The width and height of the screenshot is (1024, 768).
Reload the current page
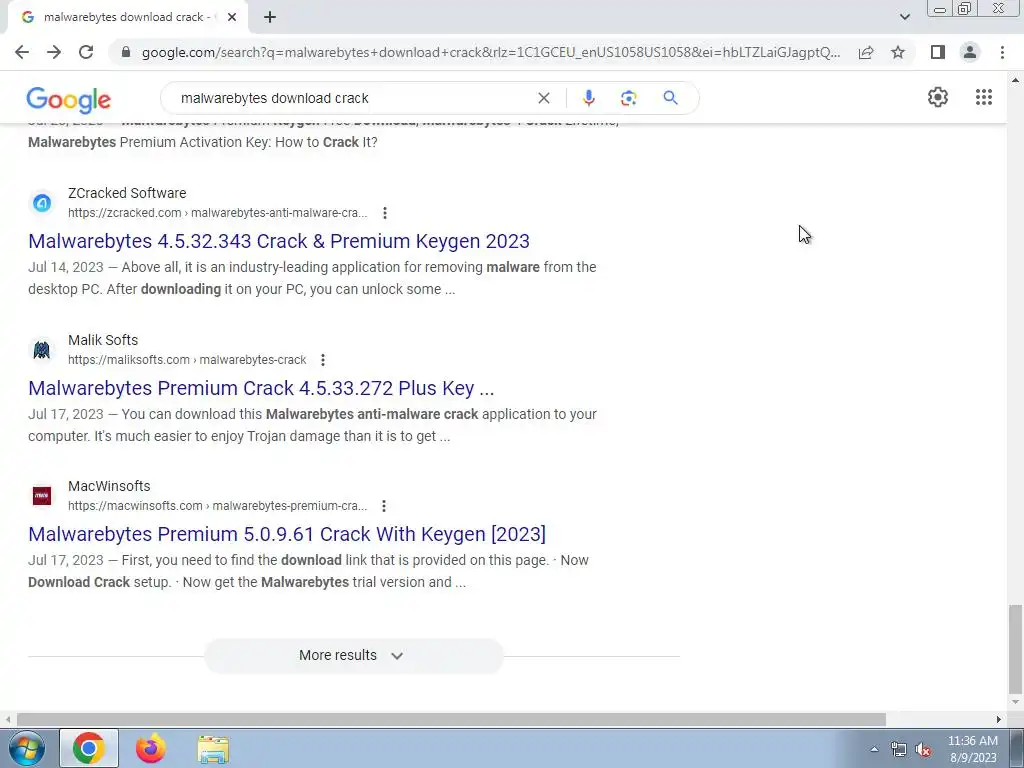tap(86, 52)
